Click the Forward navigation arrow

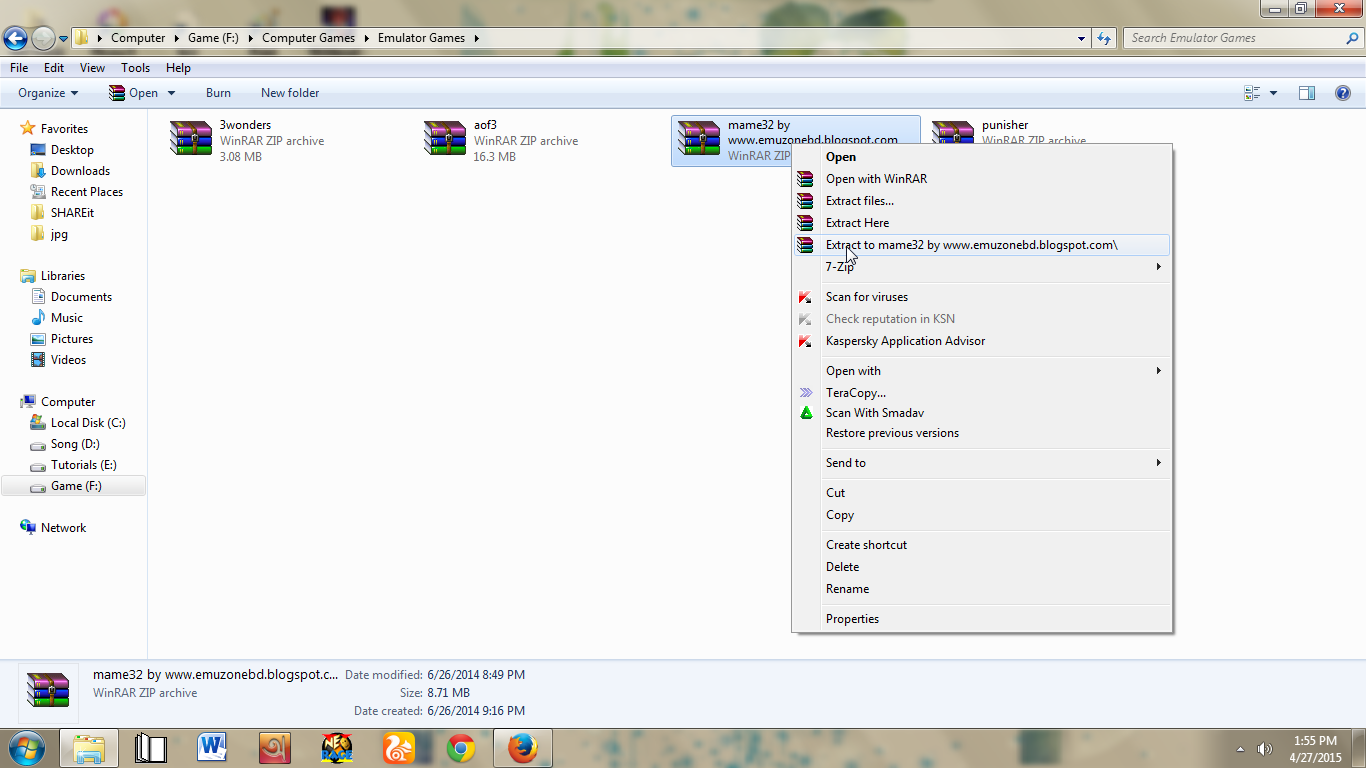43,38
